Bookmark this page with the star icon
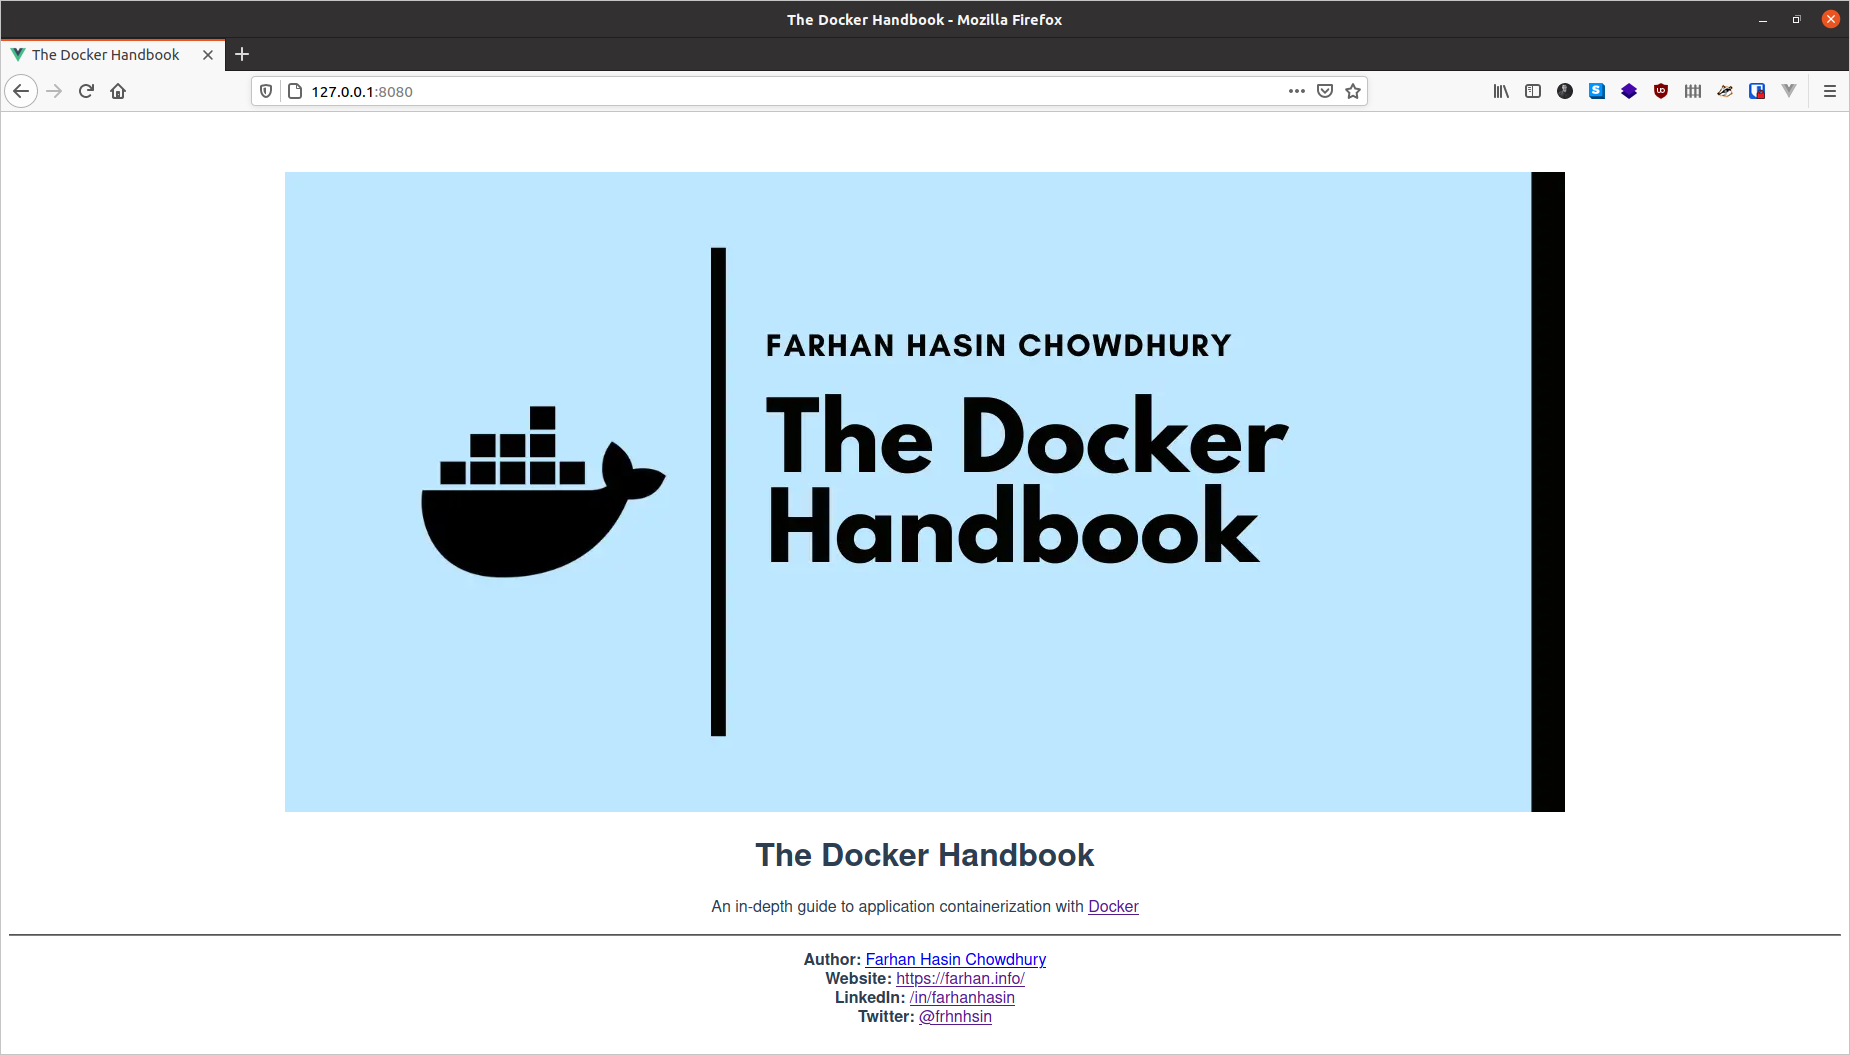The image size is (1850, 1055). pyautogui.click(x=1353, y=91)
